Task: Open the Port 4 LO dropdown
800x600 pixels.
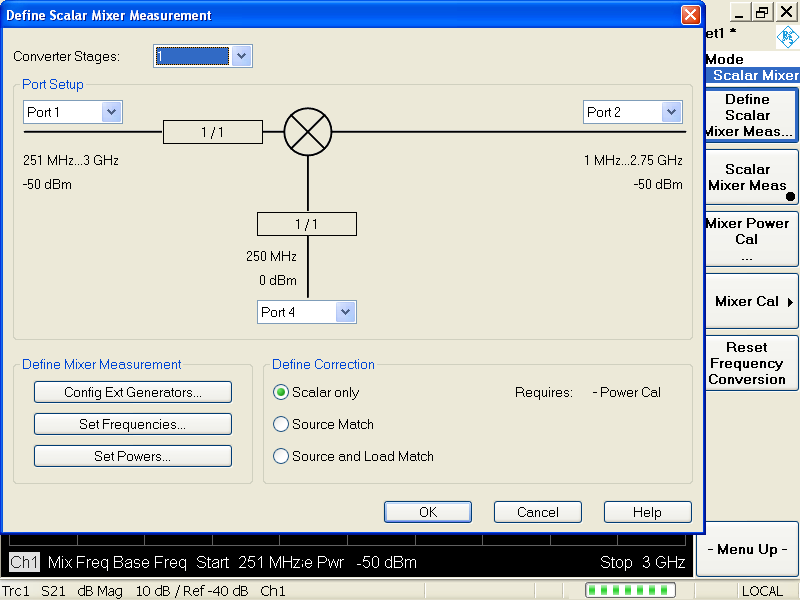Action: coord(345,313)
